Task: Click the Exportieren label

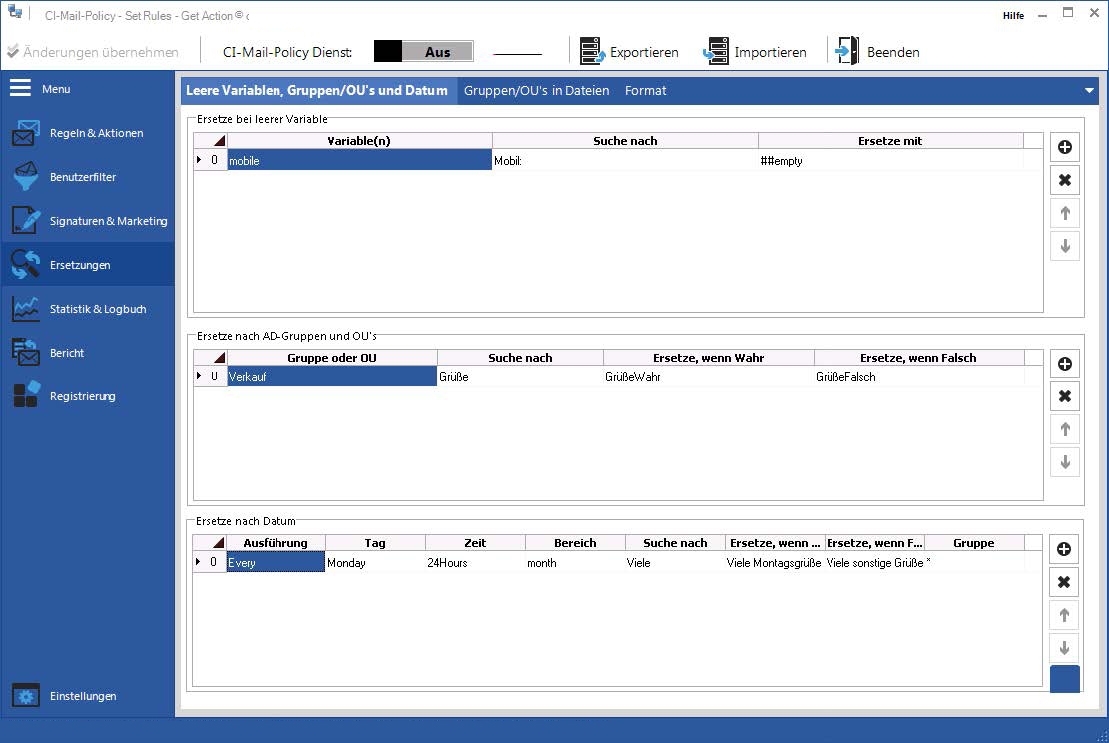Action: click(x=644, y=52)
